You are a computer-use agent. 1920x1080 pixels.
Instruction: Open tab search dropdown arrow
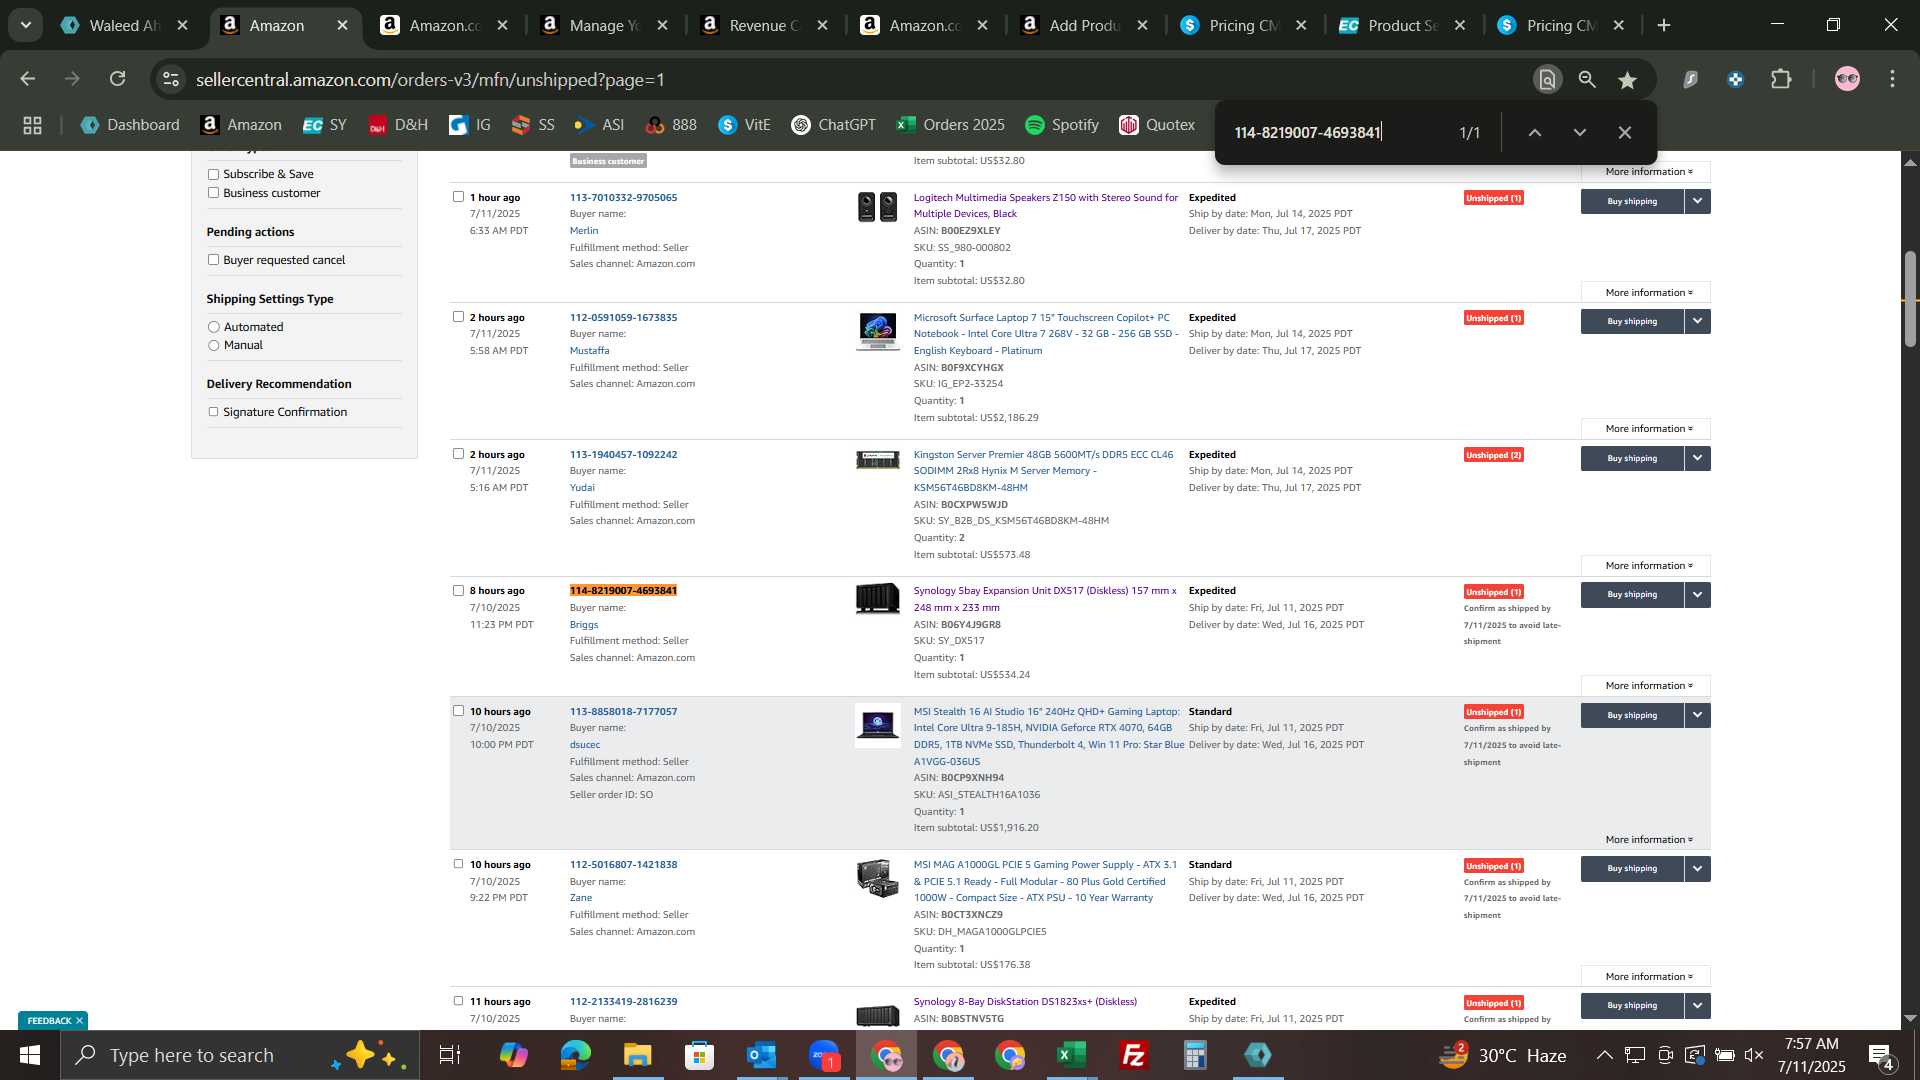pyautogui.click(x=25, y=25)
